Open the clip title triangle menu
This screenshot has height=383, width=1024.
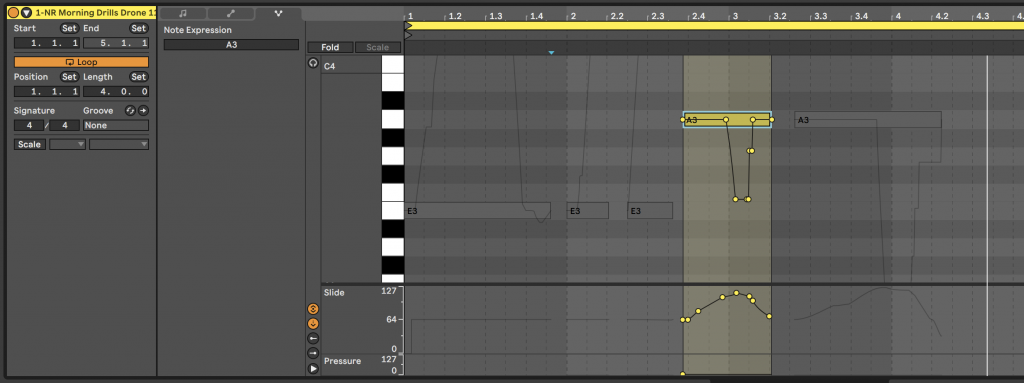[x=26, y=12]
